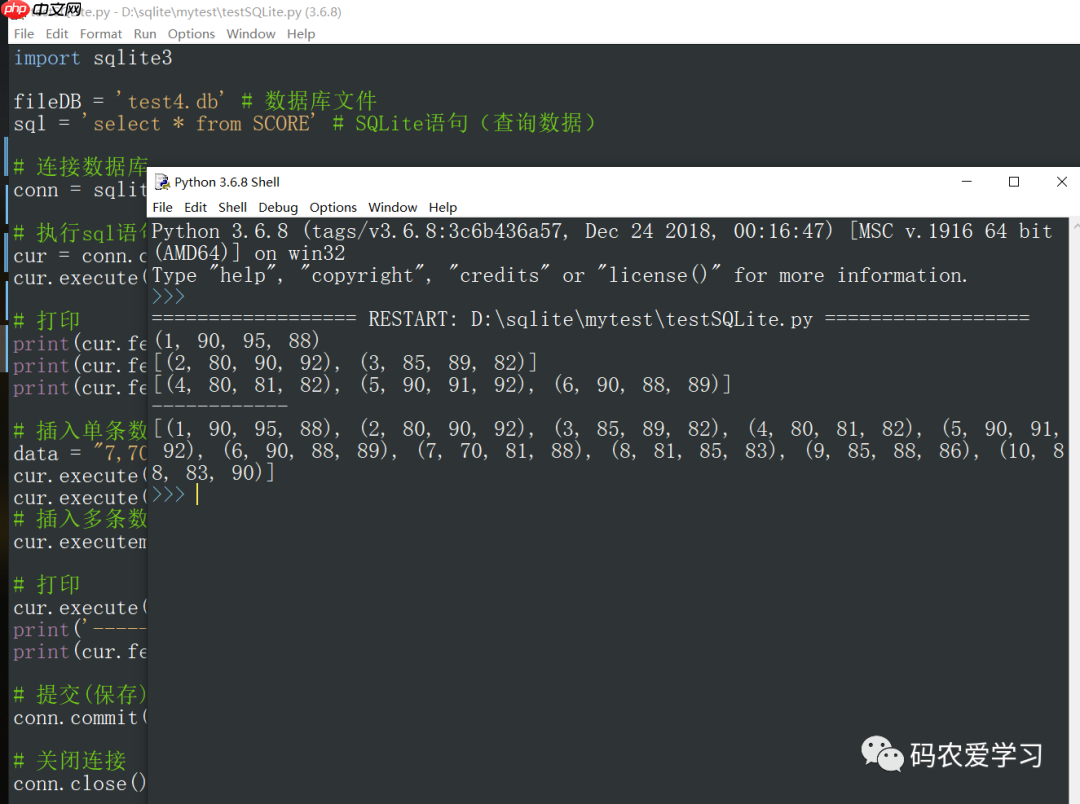Click the Python Shell title bar icon
1080x804 pixels.
163,182
